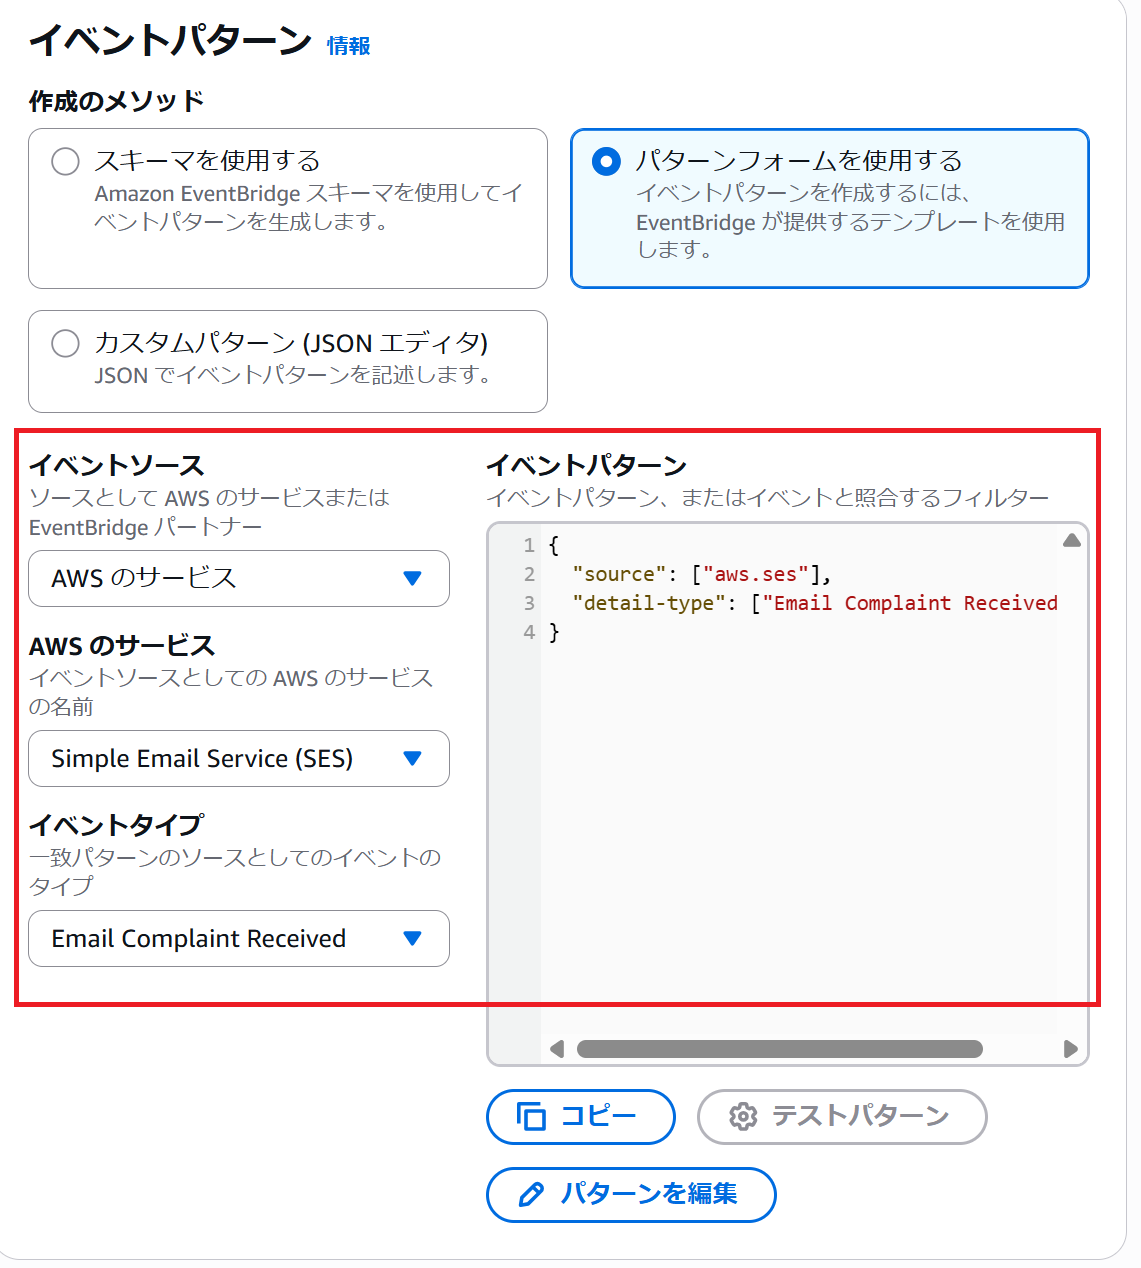Click the "detail-type" line in JSON editor
This screenshot has height=1268, width=1141.
pos(800,603)
